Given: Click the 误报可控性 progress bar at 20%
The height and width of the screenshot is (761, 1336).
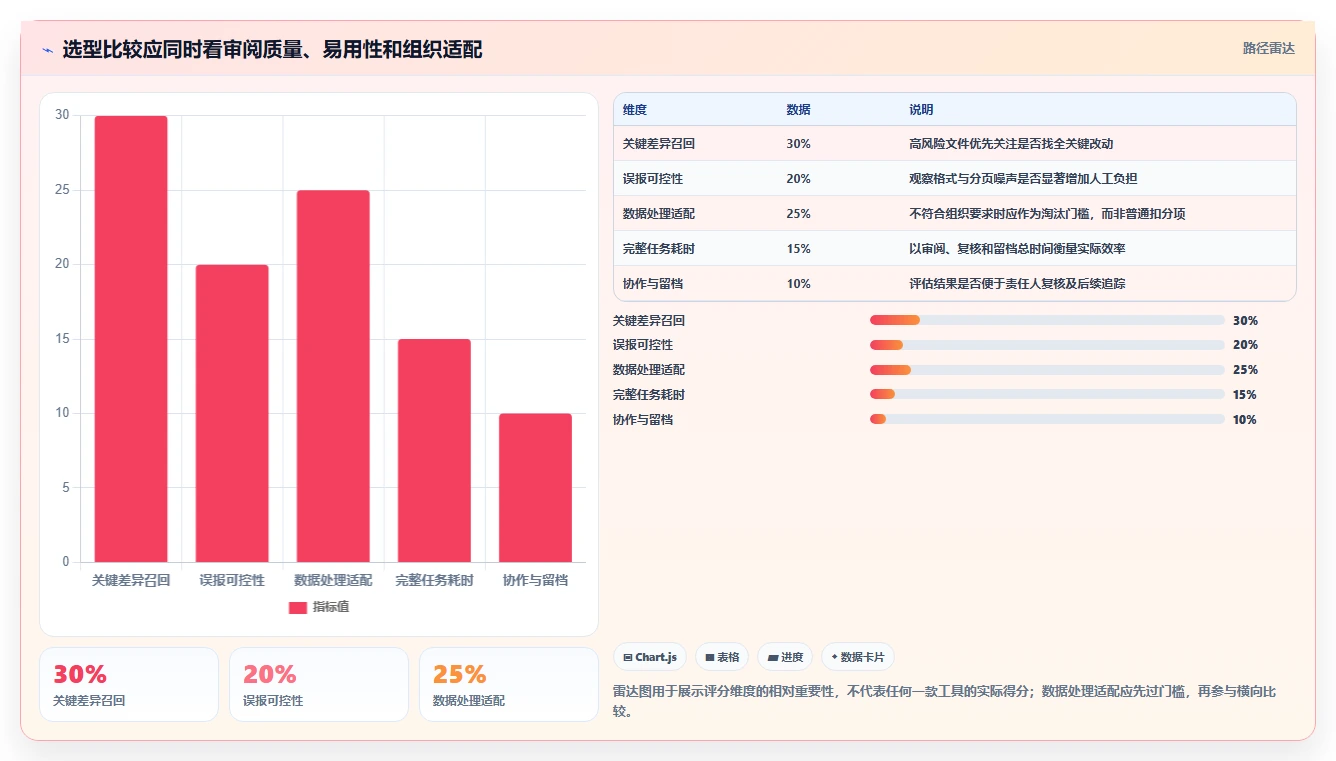Looking at the screenshot, I should click(x=1047, y=345).
